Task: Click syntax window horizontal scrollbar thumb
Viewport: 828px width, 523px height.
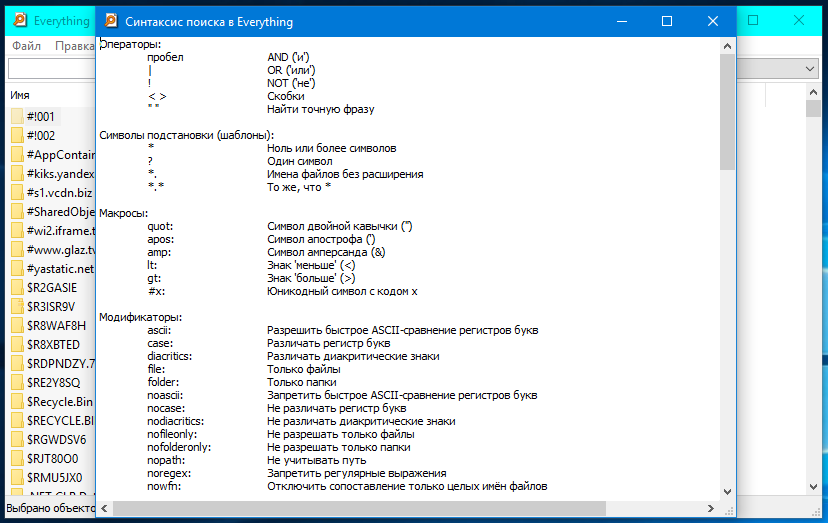Action: tap(359, 508)
